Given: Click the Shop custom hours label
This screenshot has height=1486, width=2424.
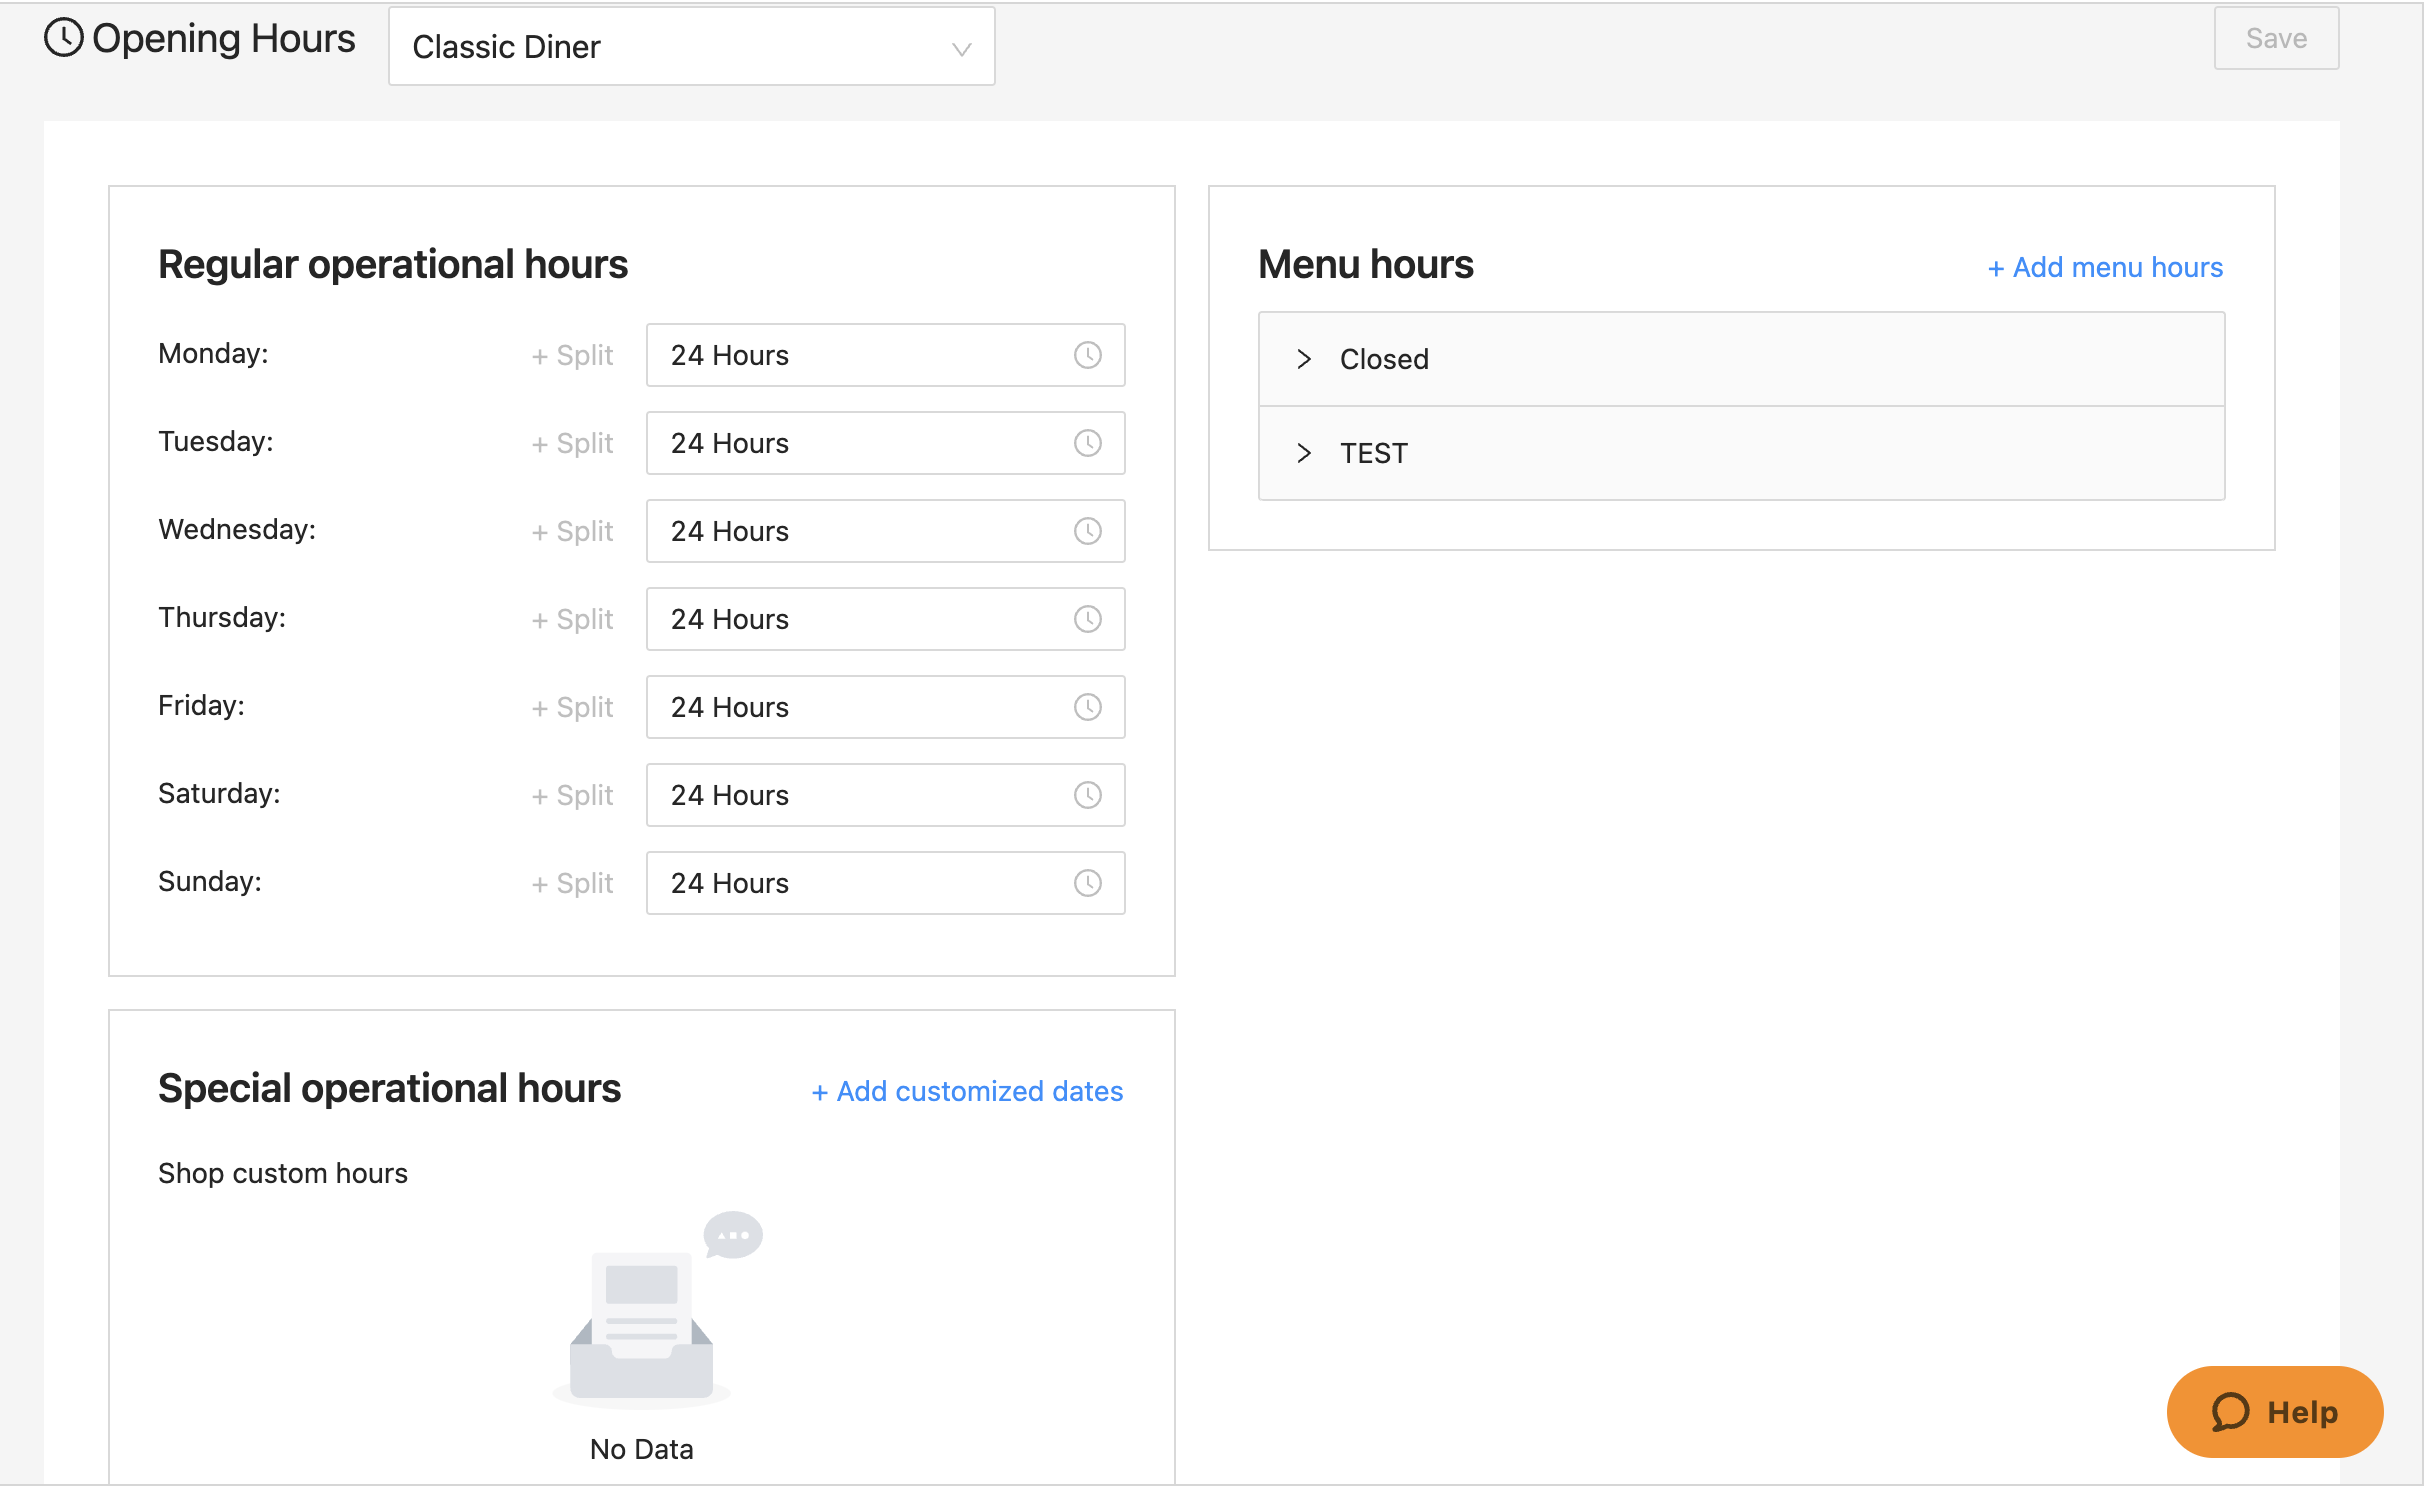Looking at the screenshot, I should coord(283,1173).
